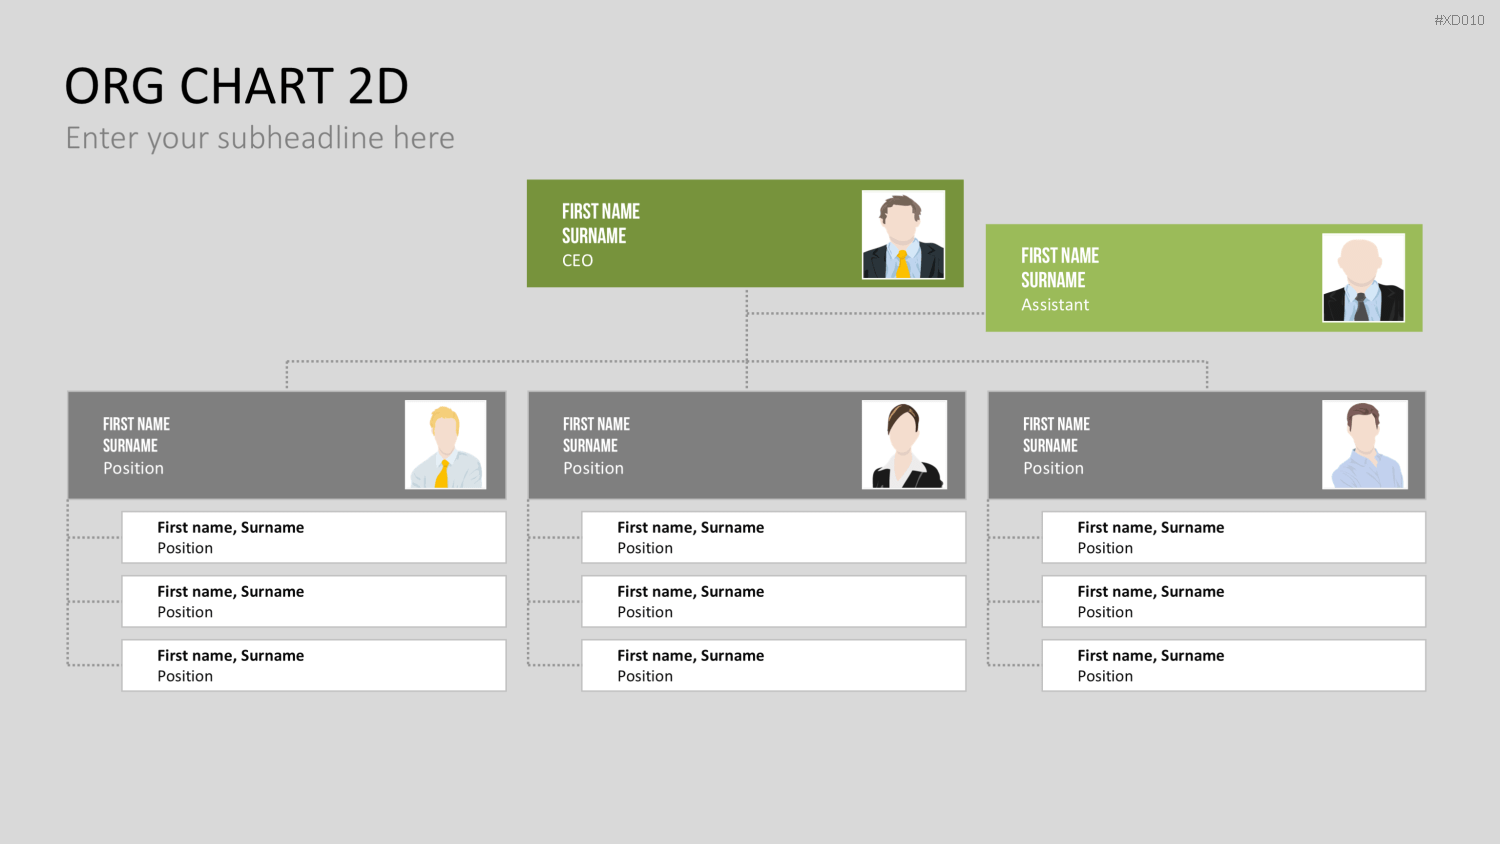
Task: Click 'Position' label in the right grey box
Action: pos(1053,468)
